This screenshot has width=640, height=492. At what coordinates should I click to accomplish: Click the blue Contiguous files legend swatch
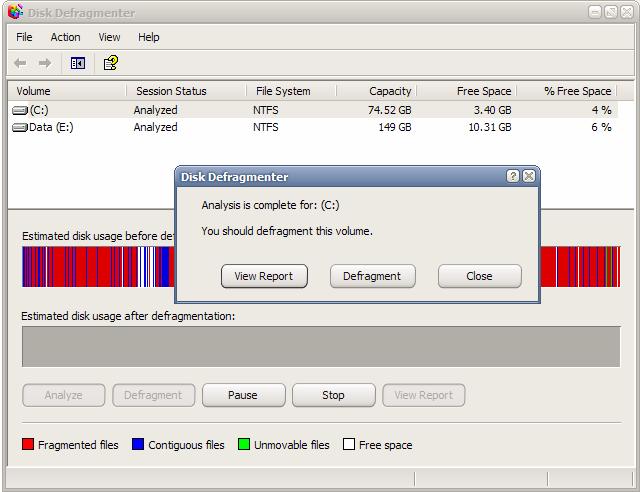[138, 444]
